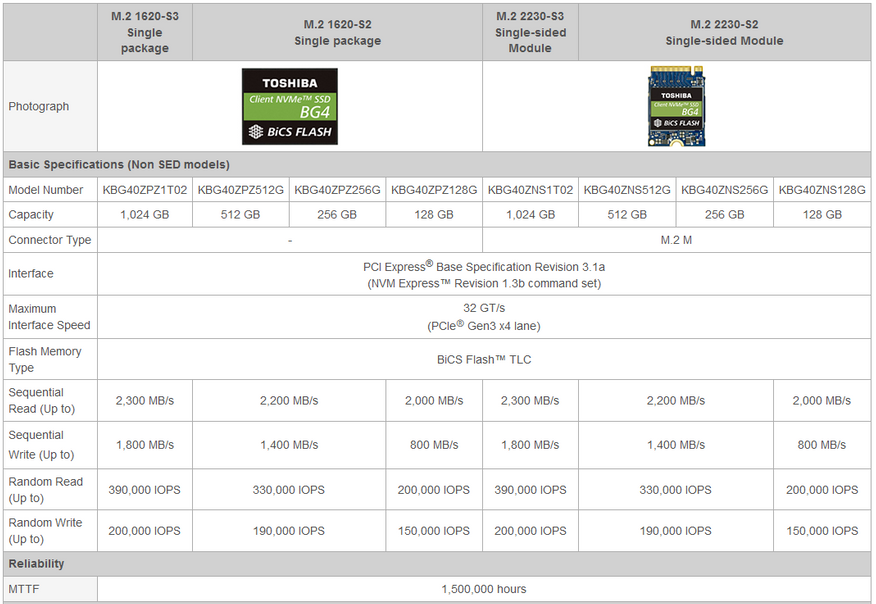Click the 32 GT/s speed value

pyautogui.click(x=484, y=308)
